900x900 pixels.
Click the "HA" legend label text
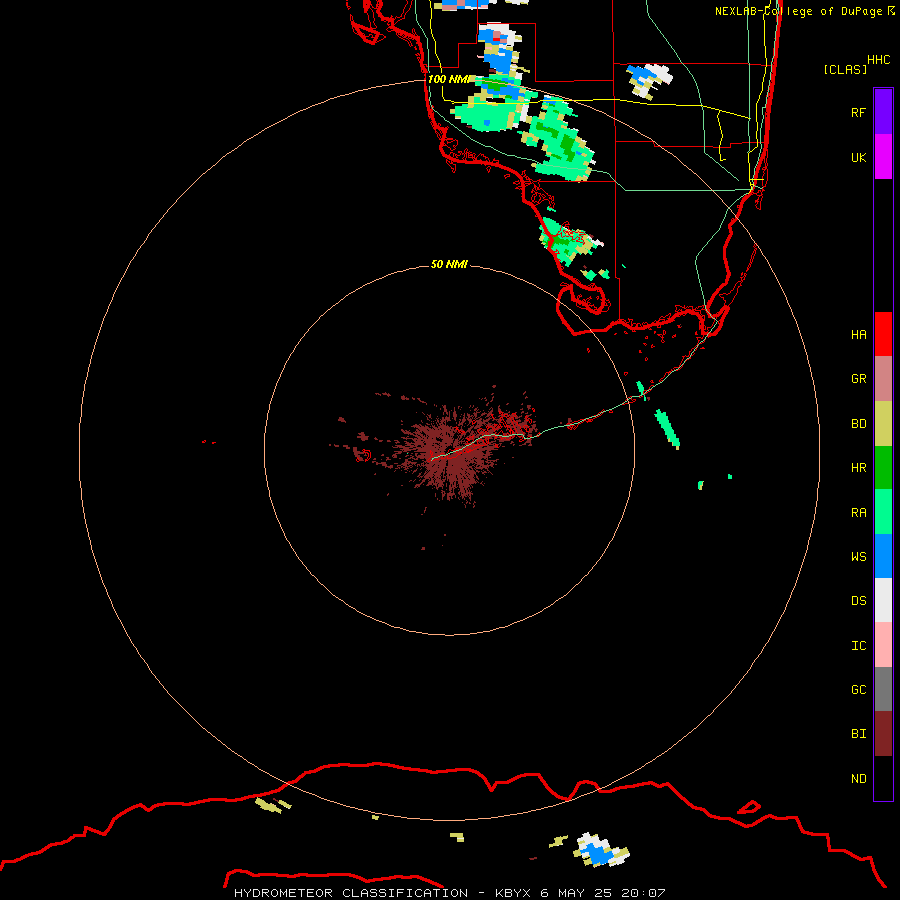[858, 334]
